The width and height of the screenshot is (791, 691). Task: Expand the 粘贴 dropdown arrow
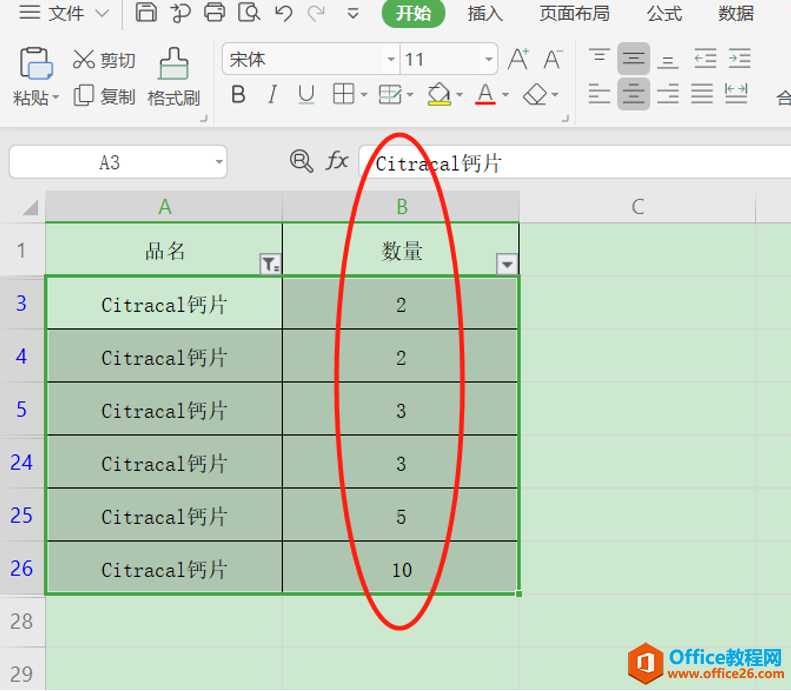click(55, 97)
